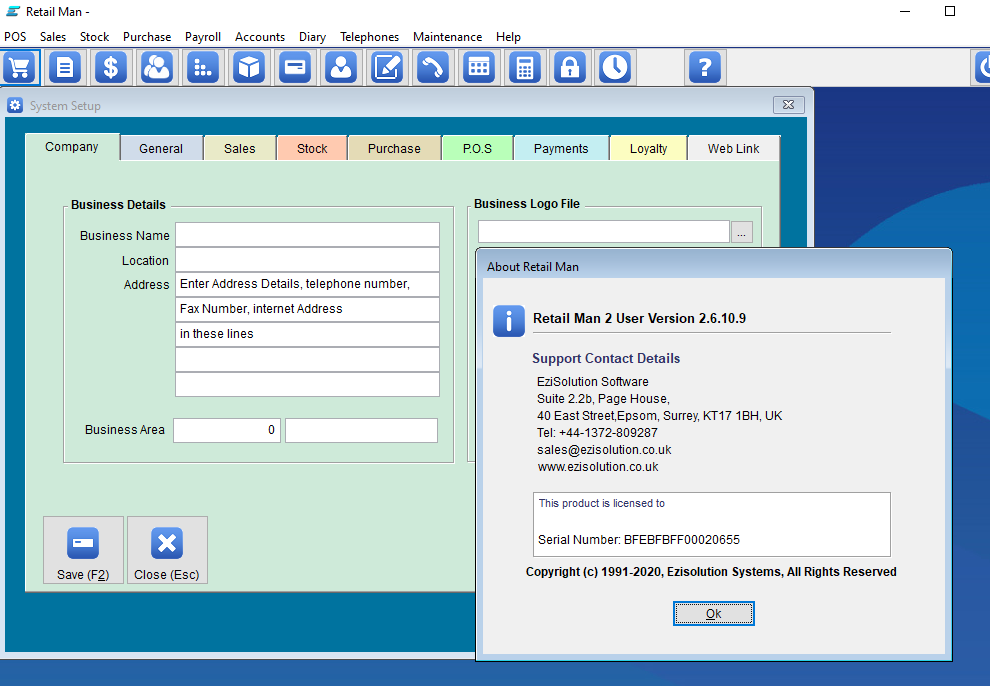Open the Diary menu
Screen dimensions: 990x686
[x=313, y=37]
